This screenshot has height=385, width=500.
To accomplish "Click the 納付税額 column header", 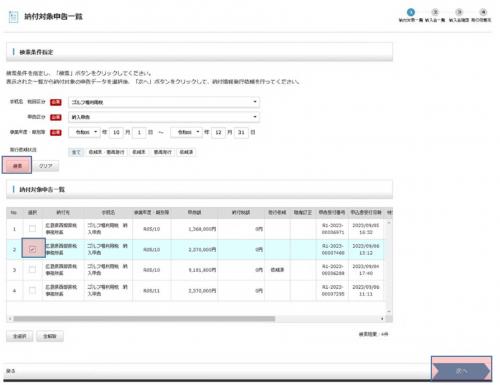I will (241, 213).
